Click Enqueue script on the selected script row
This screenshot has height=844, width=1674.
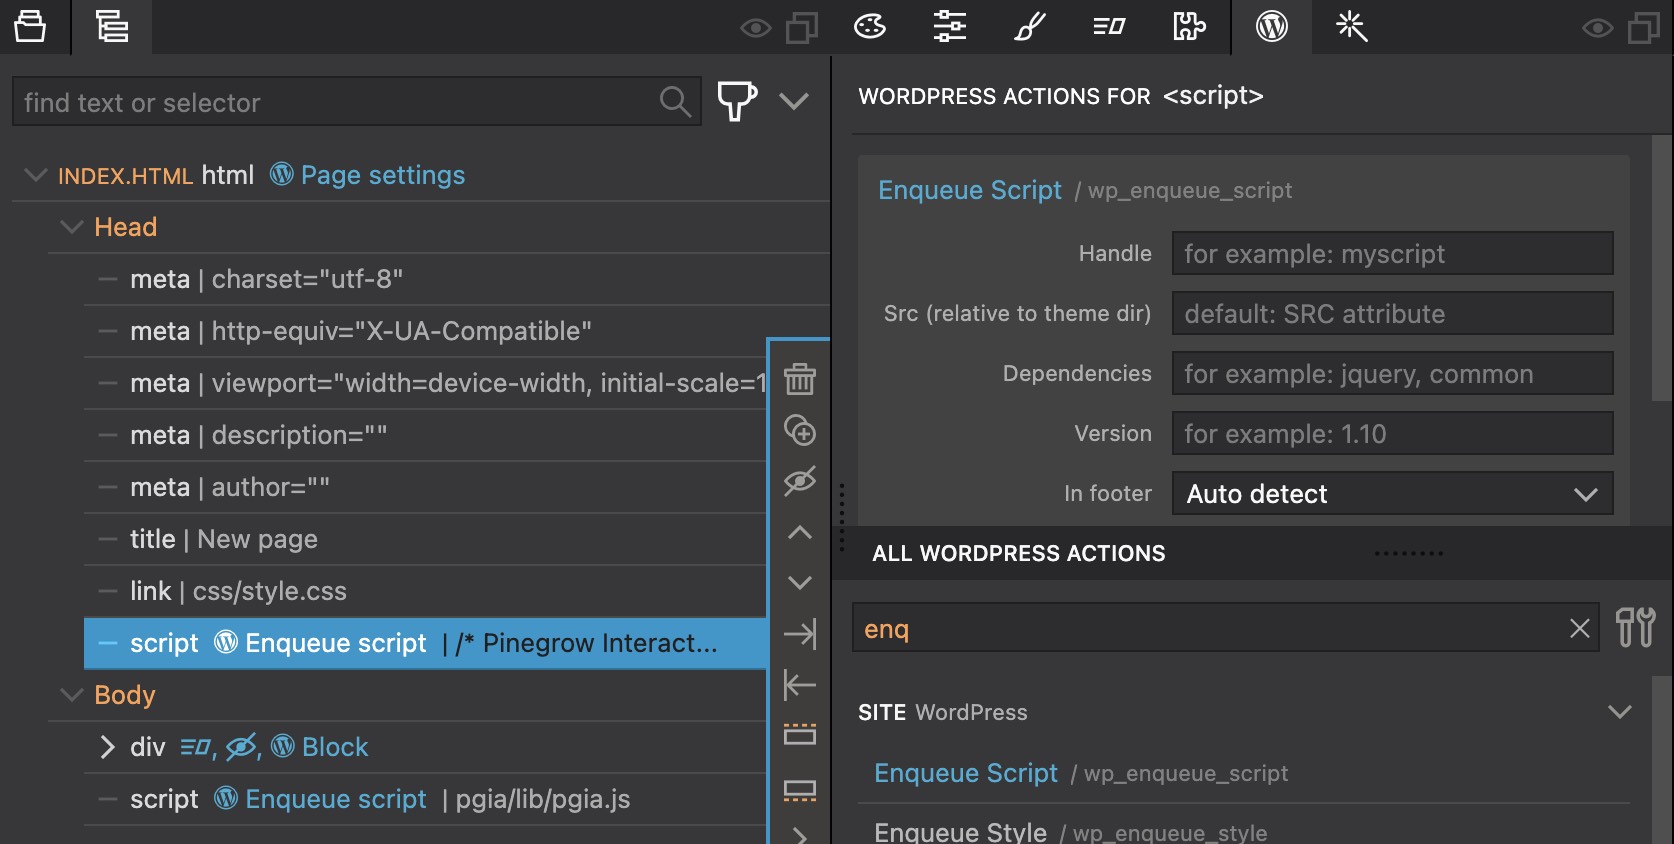tap(336, 643)
